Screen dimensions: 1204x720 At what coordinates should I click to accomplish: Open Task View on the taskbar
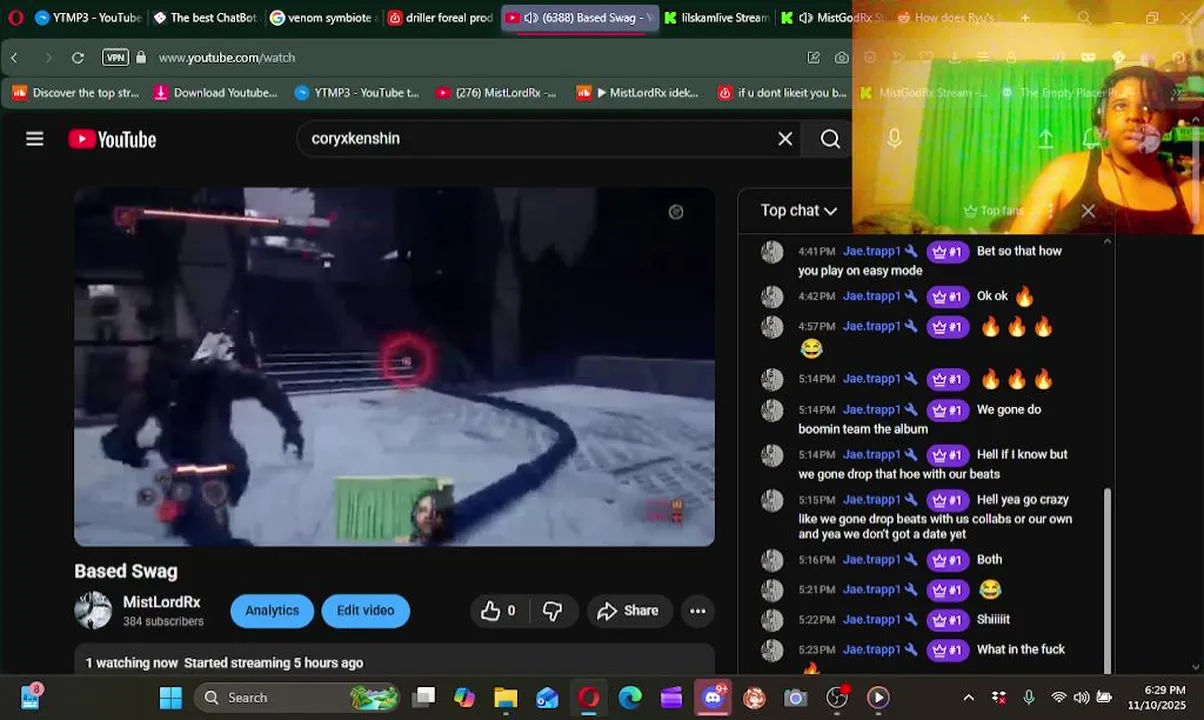pyautogui.click(x=425, y=698)
